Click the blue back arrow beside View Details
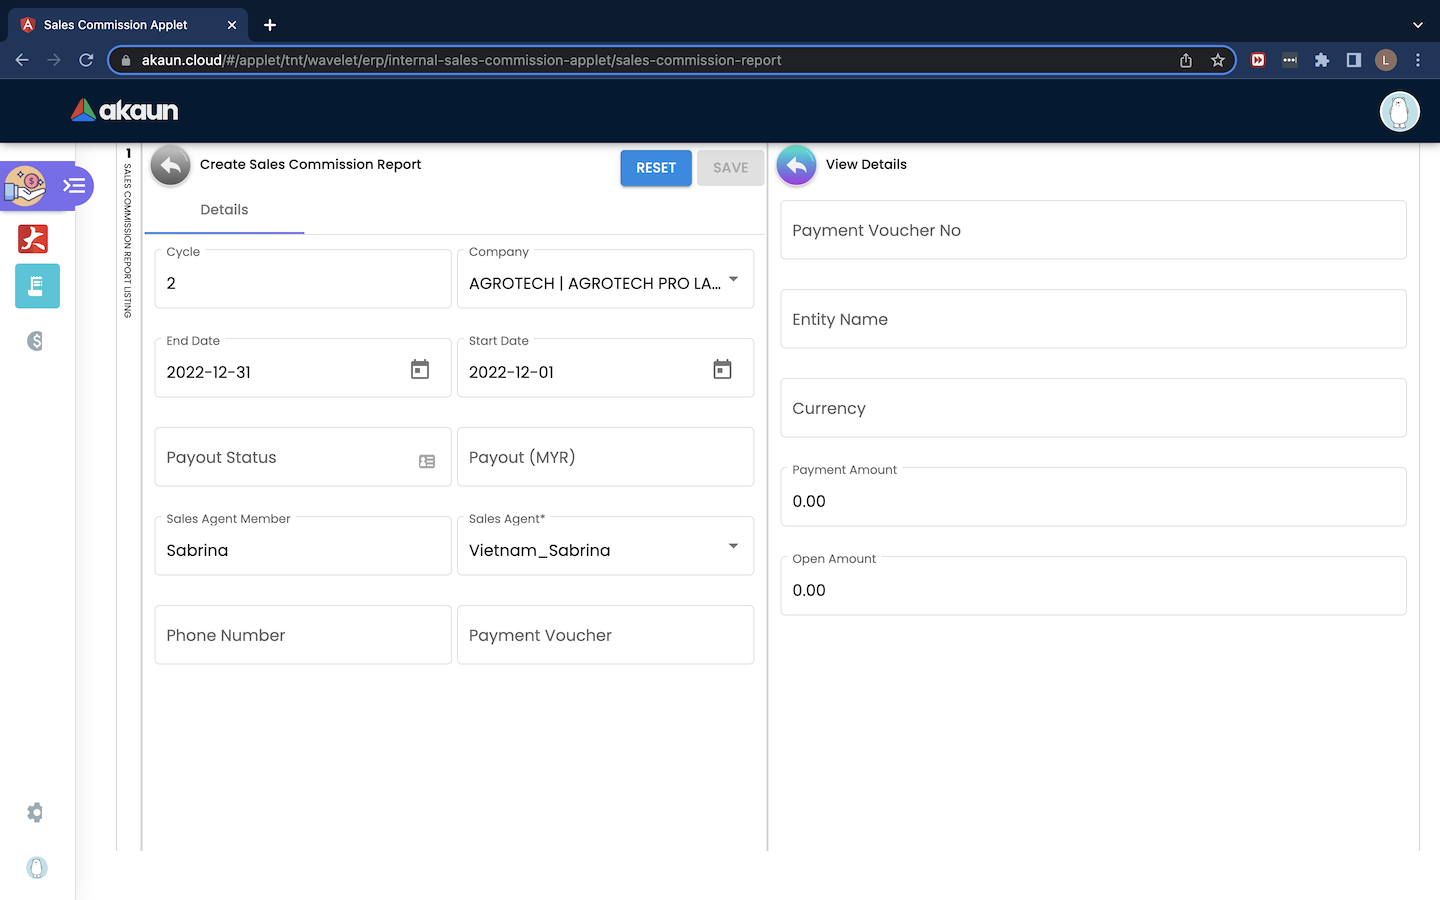Viewport: 1440px width, 900px height. 796,165
